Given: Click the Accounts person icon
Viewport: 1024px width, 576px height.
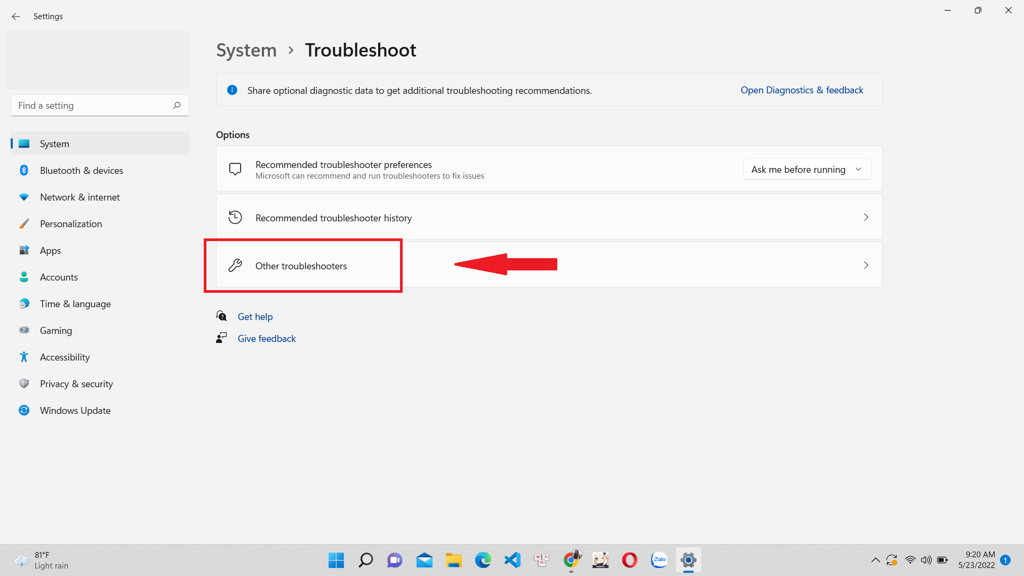Looking at the screenshot, I should pos(24,278).
